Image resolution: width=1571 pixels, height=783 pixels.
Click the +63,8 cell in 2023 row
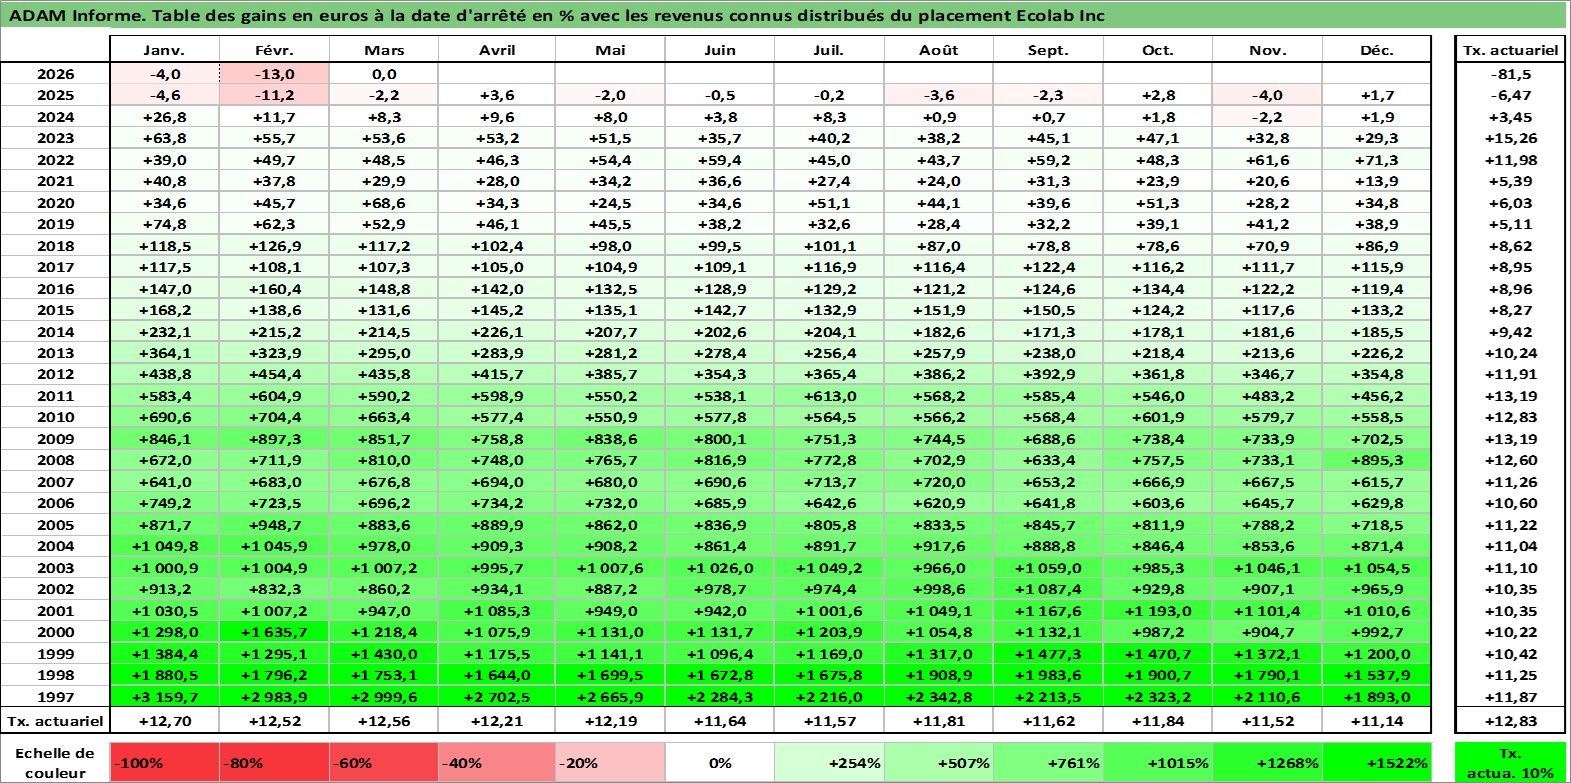click(164, 138)
